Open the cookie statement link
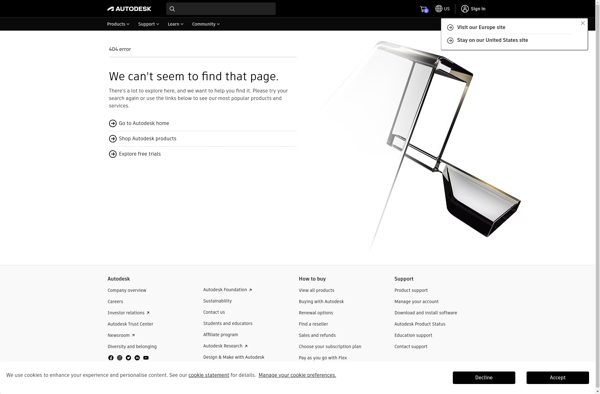The width and height of the screenshot is (600, 394). (209, 375)
